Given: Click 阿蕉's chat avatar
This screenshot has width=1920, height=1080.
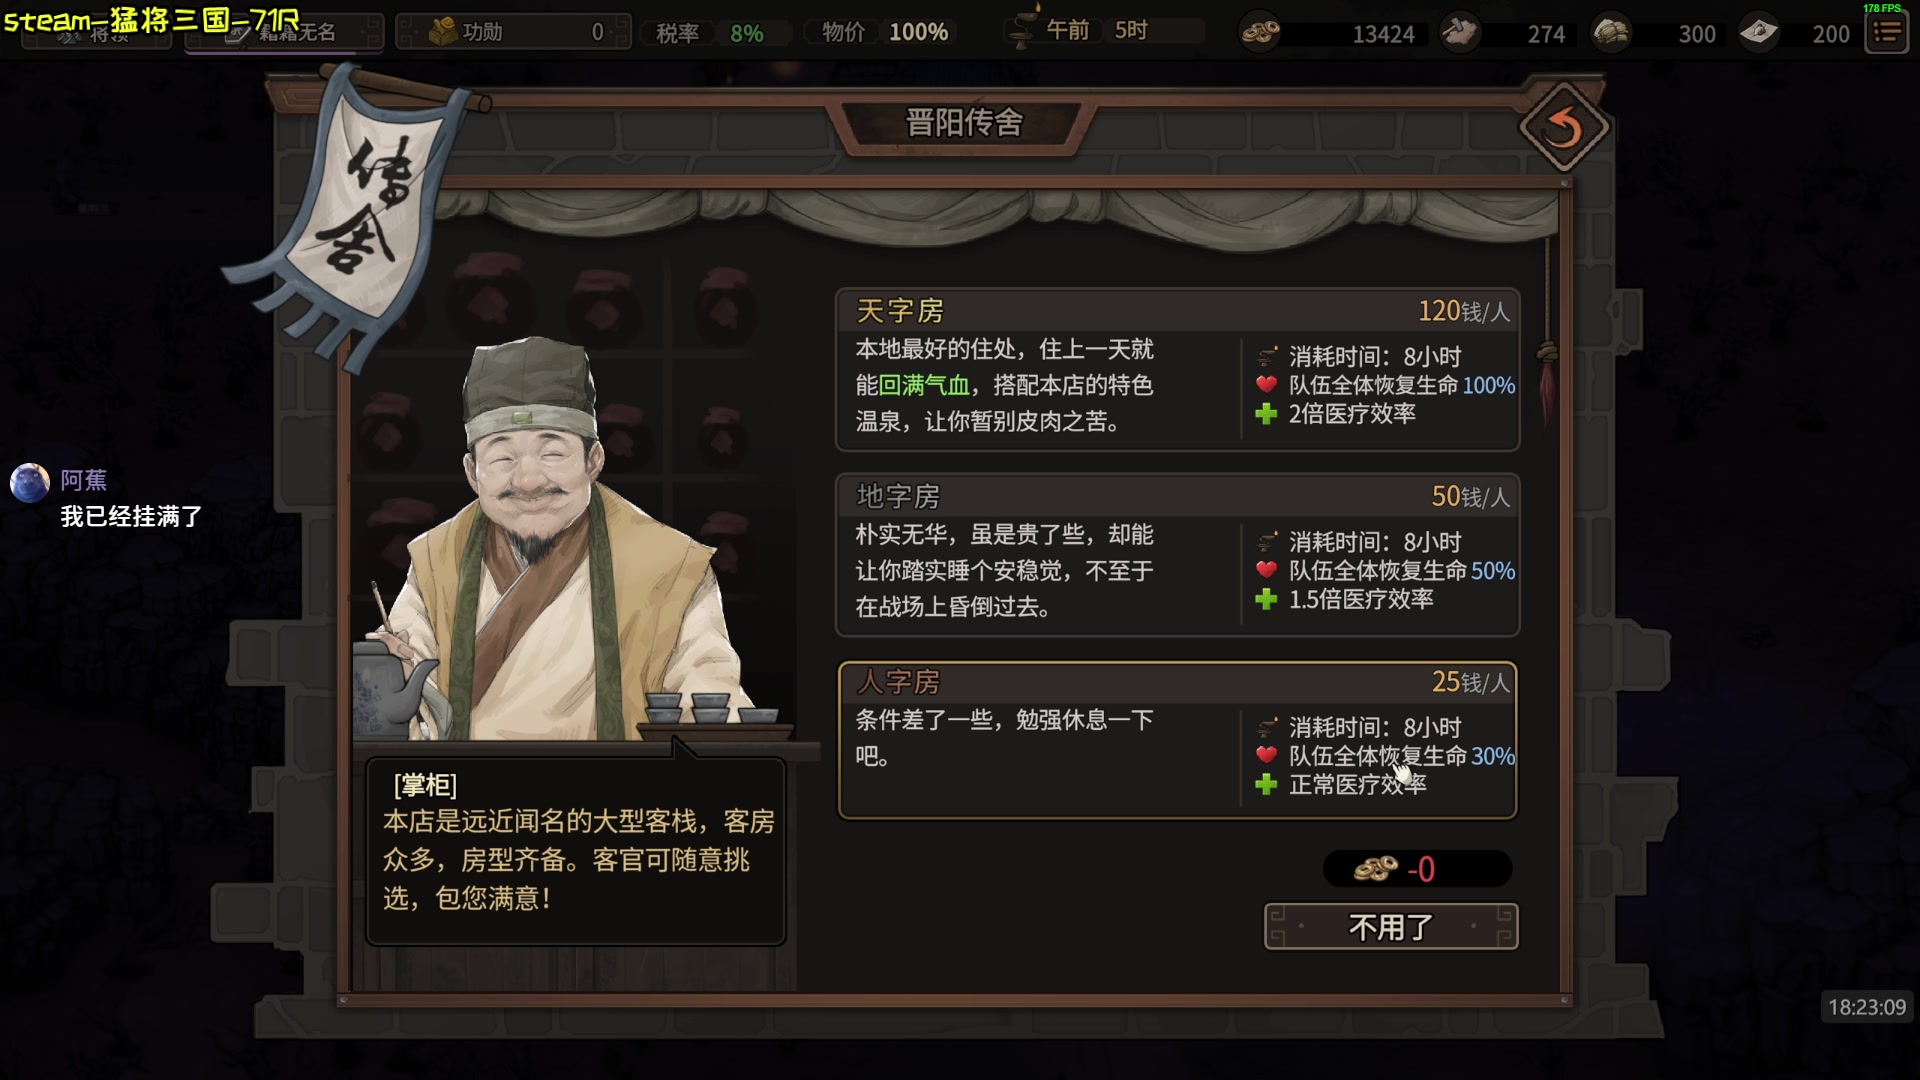Looking at the screenshot, I should [x=30, y=483].
